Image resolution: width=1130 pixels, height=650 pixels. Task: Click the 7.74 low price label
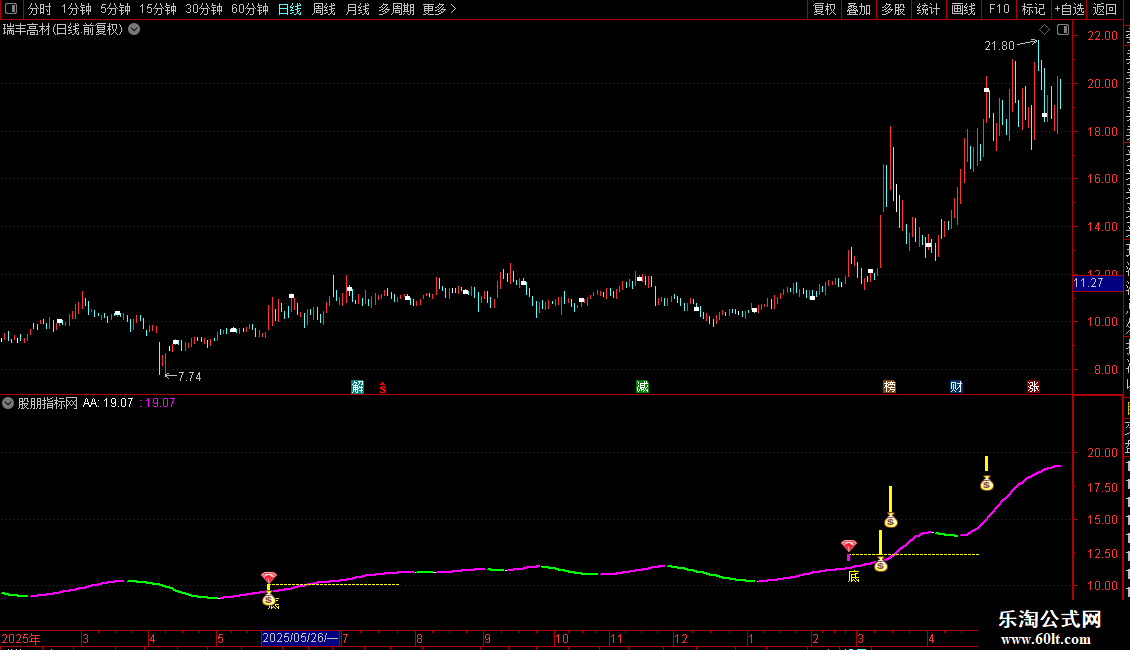pos(190,377)
